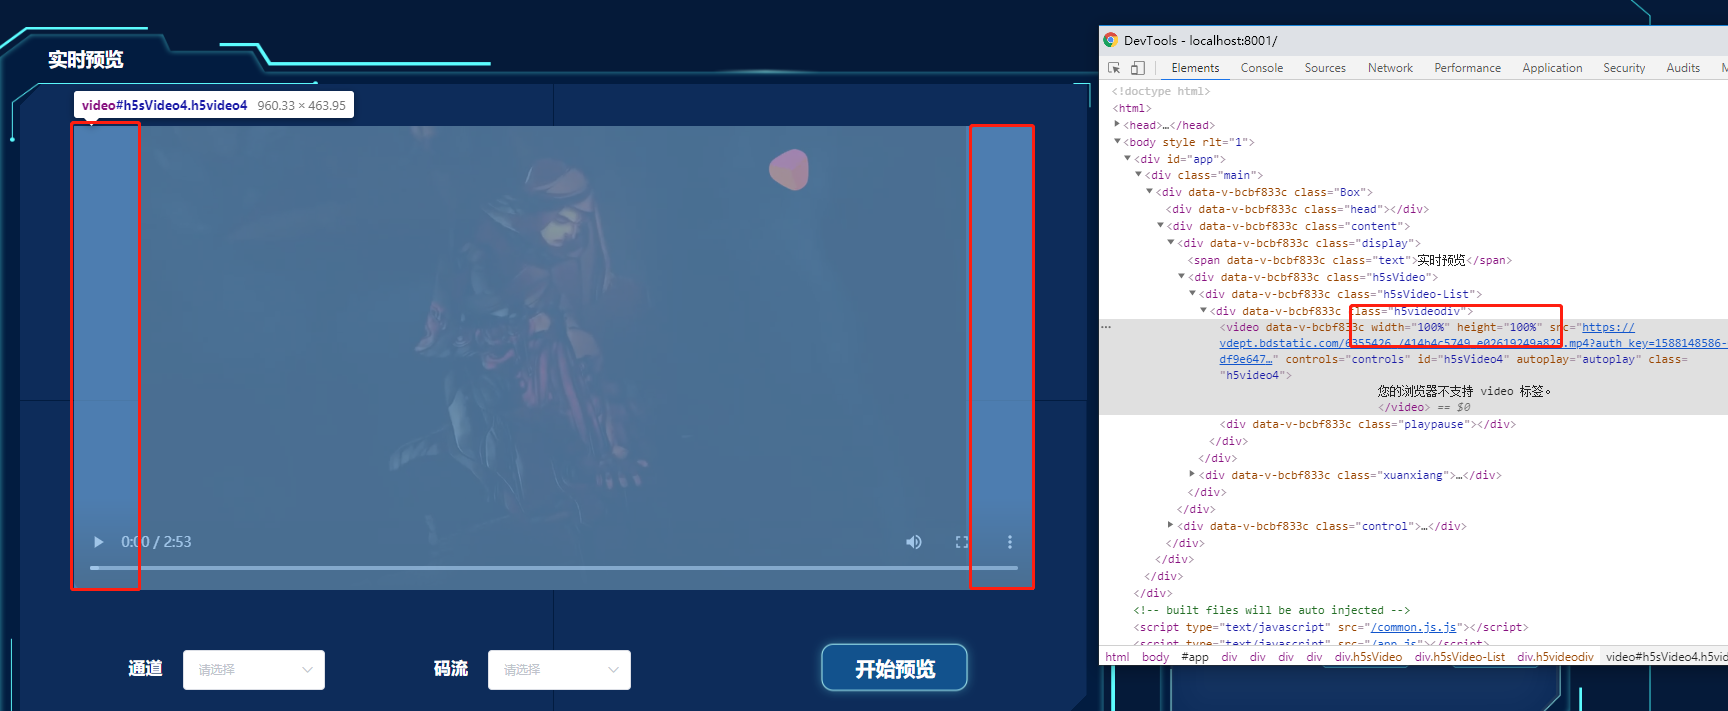The image size is (1728, 711).
Task: Select the div class head row
Action: [1298, 209]
